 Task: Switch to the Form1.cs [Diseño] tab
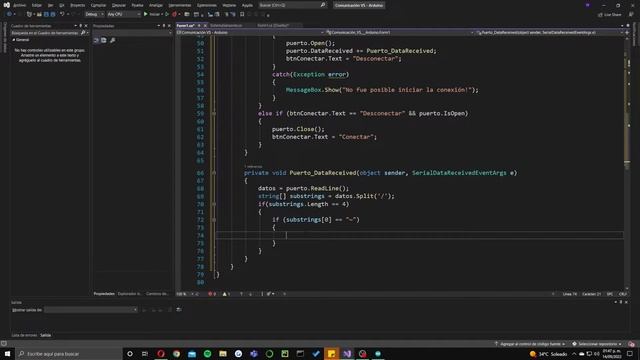pyautogui.click(x=273, y=25)
